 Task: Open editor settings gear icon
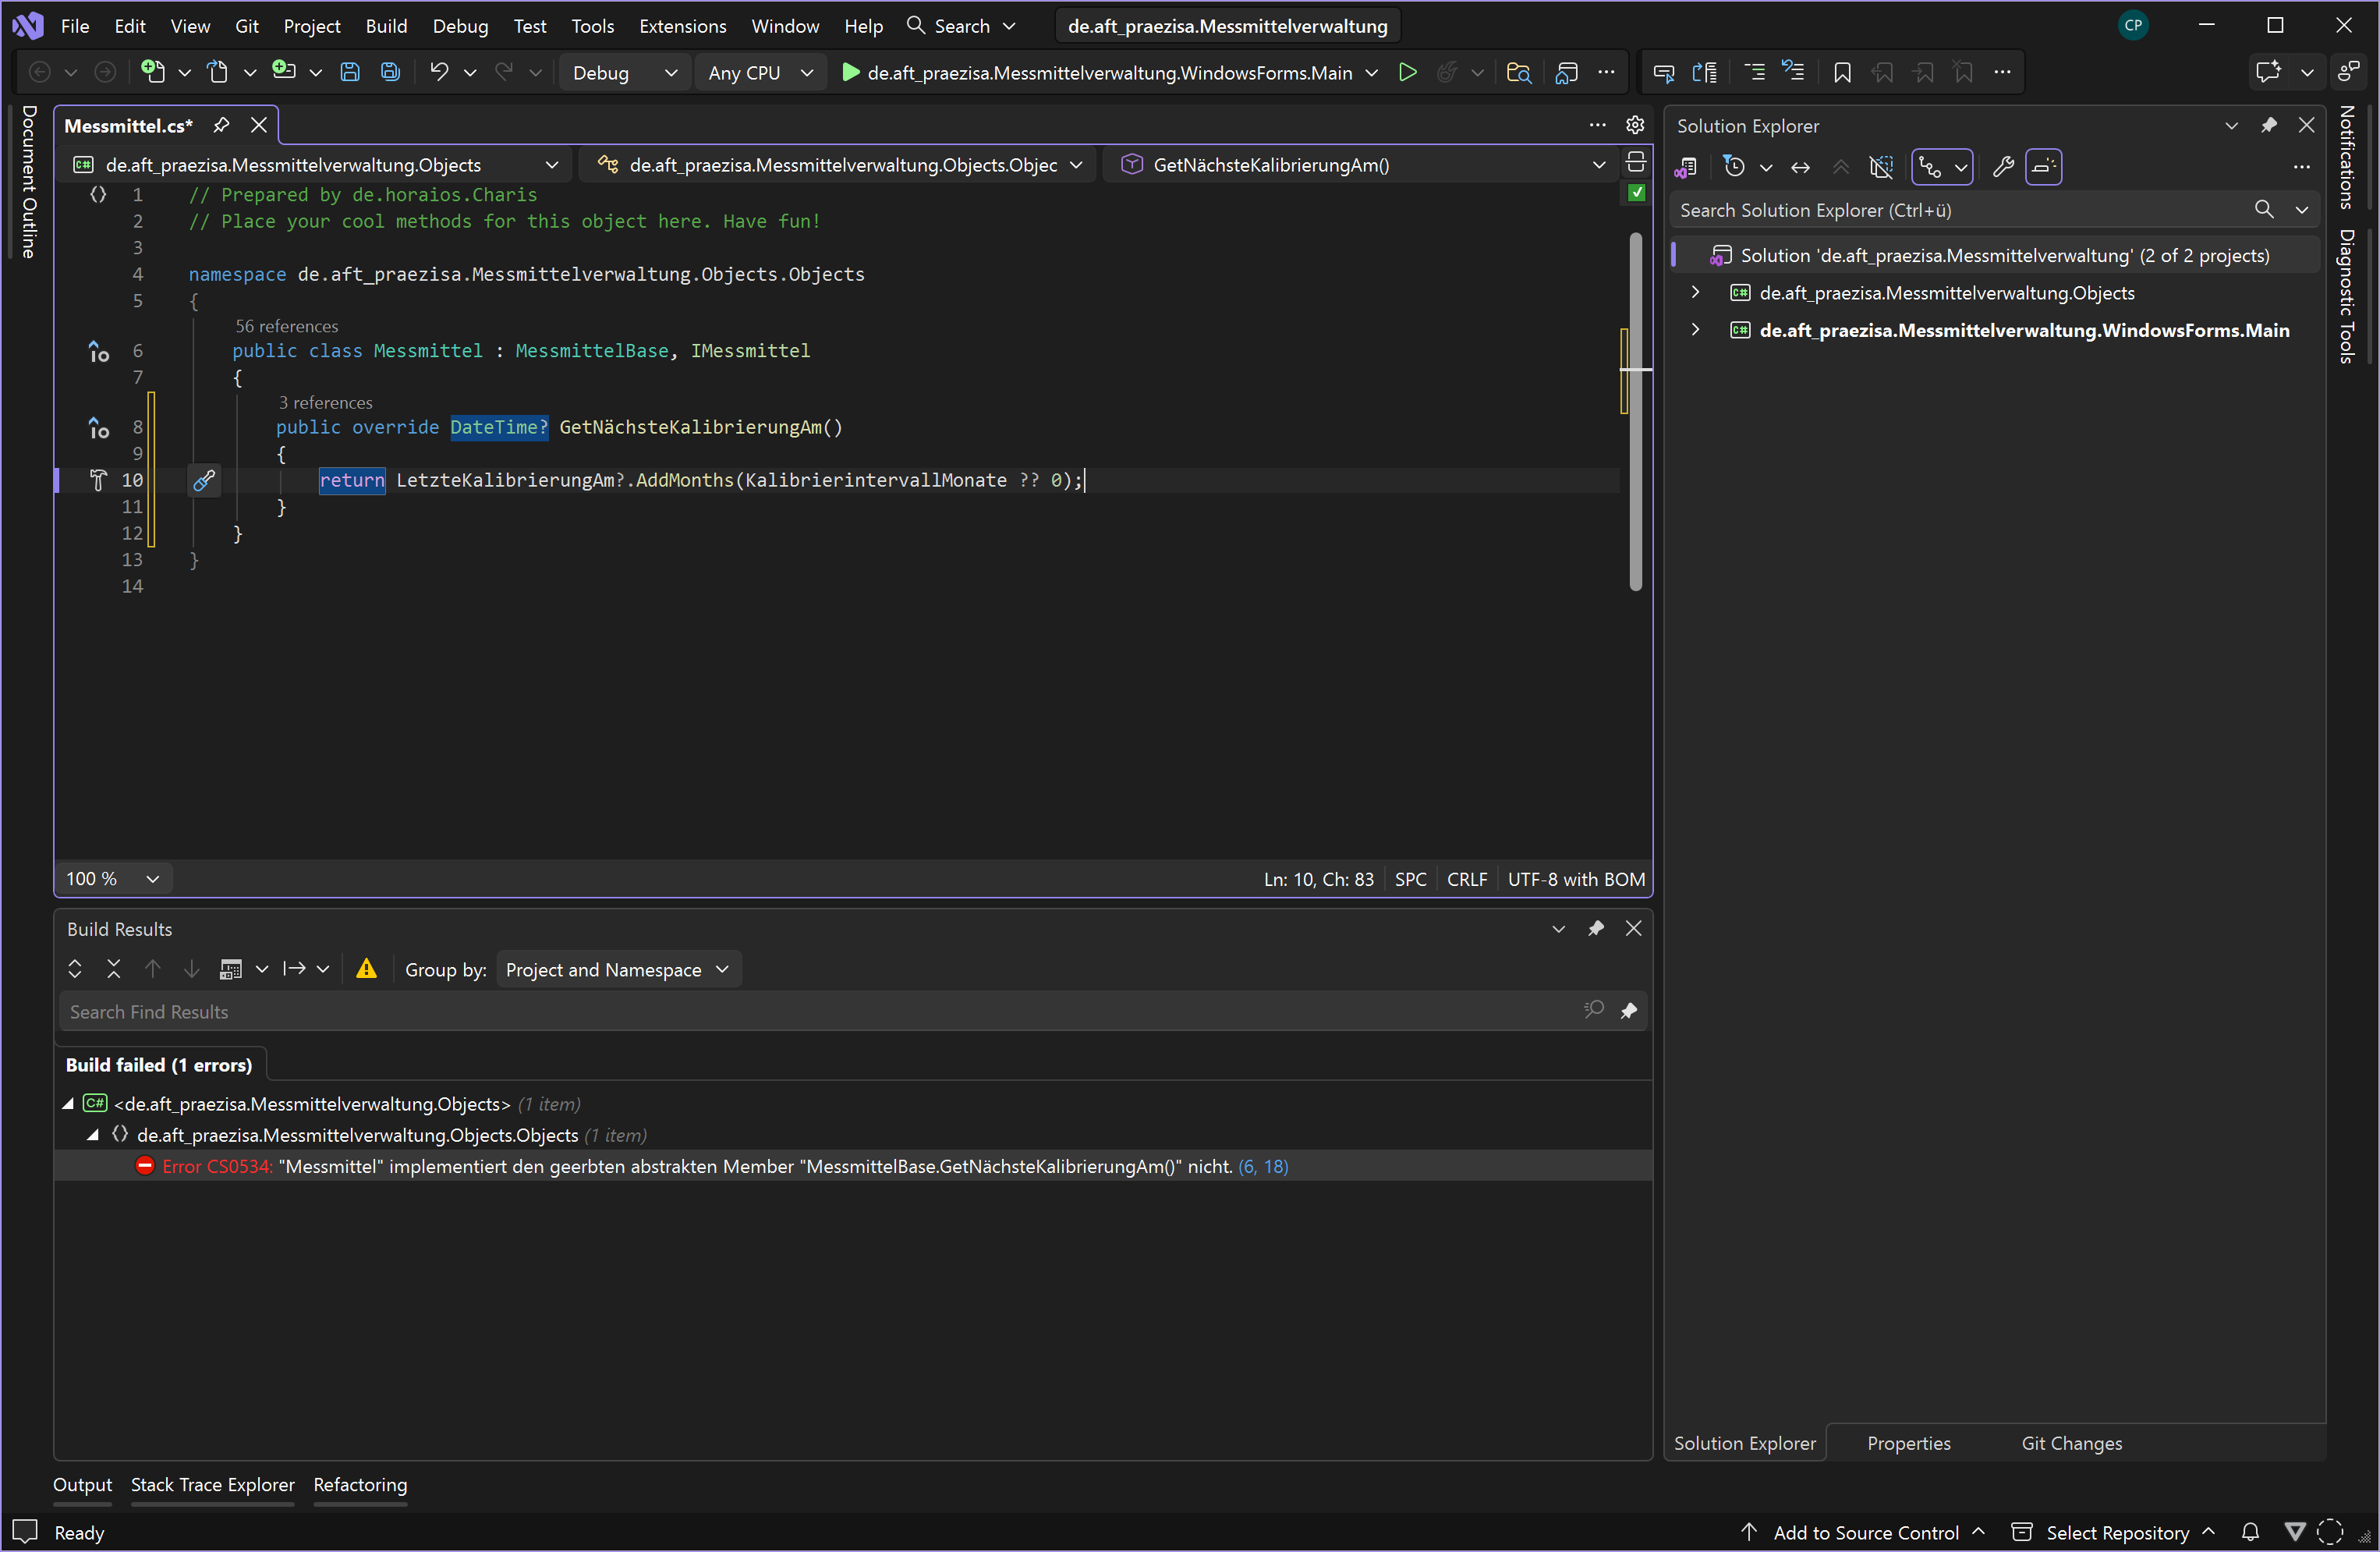(x=1635, y=125)
